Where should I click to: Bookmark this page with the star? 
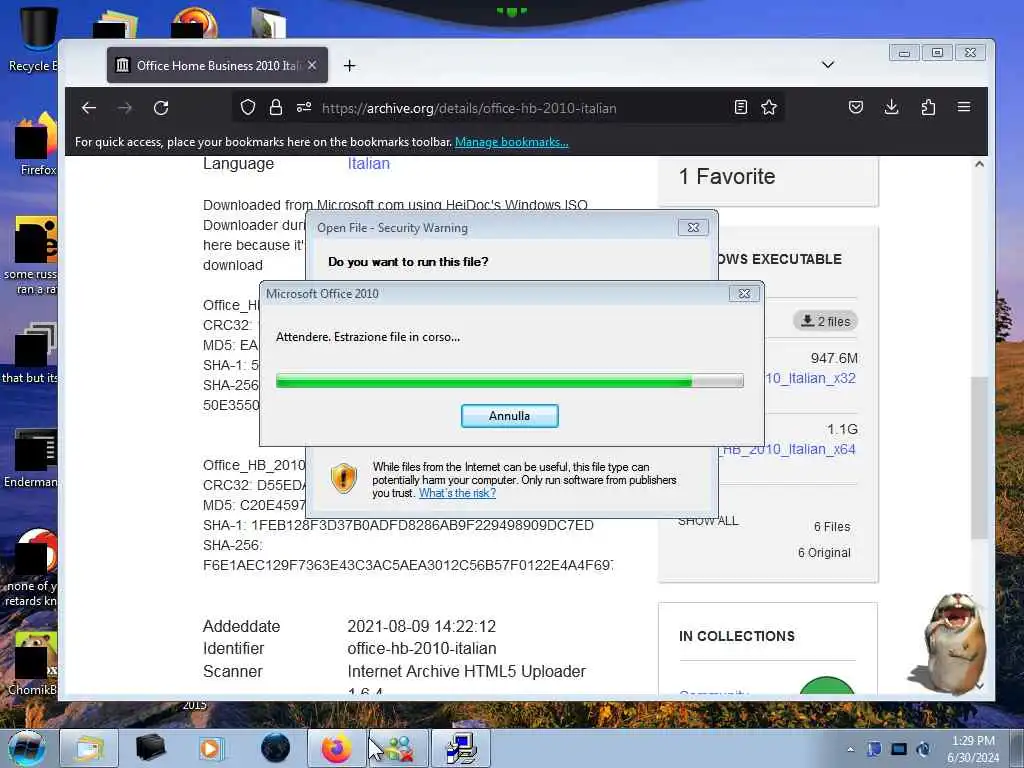pos(769,108)
